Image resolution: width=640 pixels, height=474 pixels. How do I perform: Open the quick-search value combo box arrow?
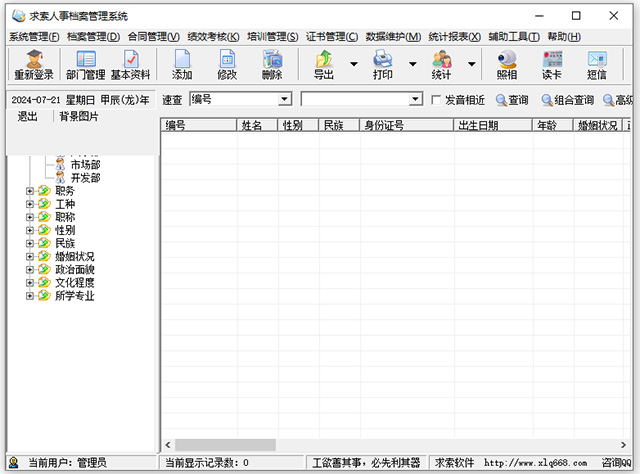[x=415, y=99]
